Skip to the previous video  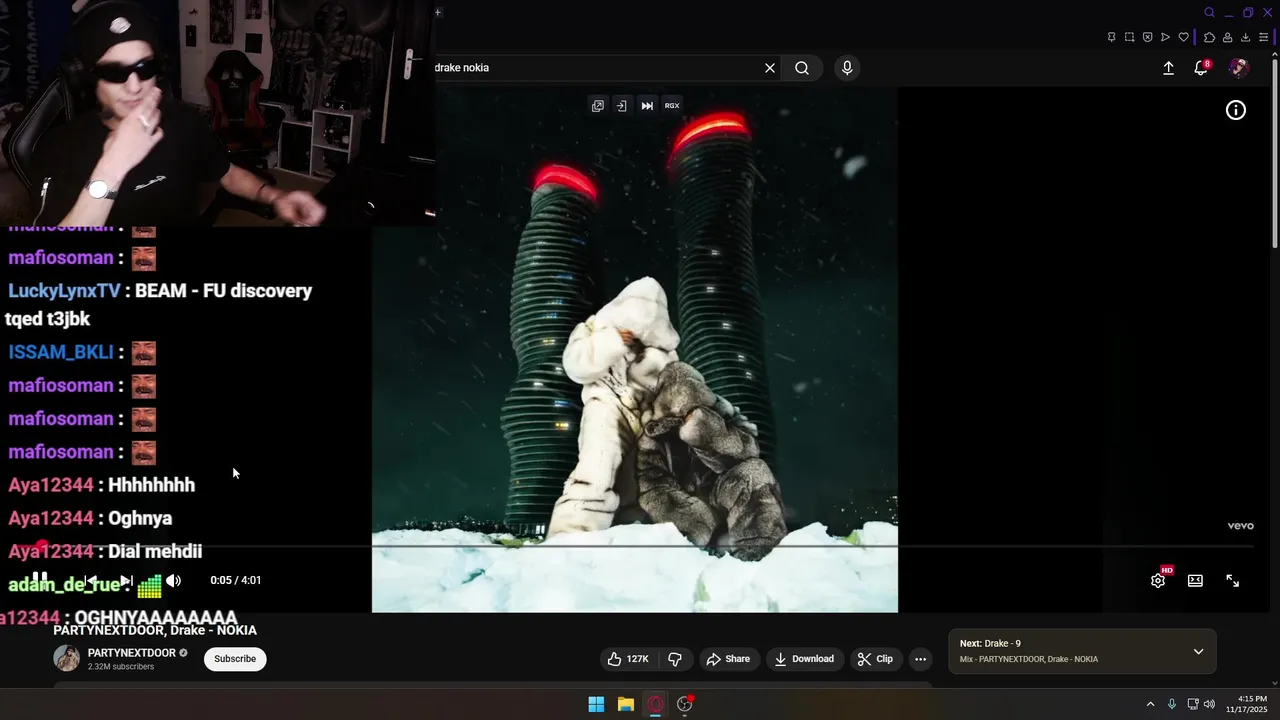[90, 580]
